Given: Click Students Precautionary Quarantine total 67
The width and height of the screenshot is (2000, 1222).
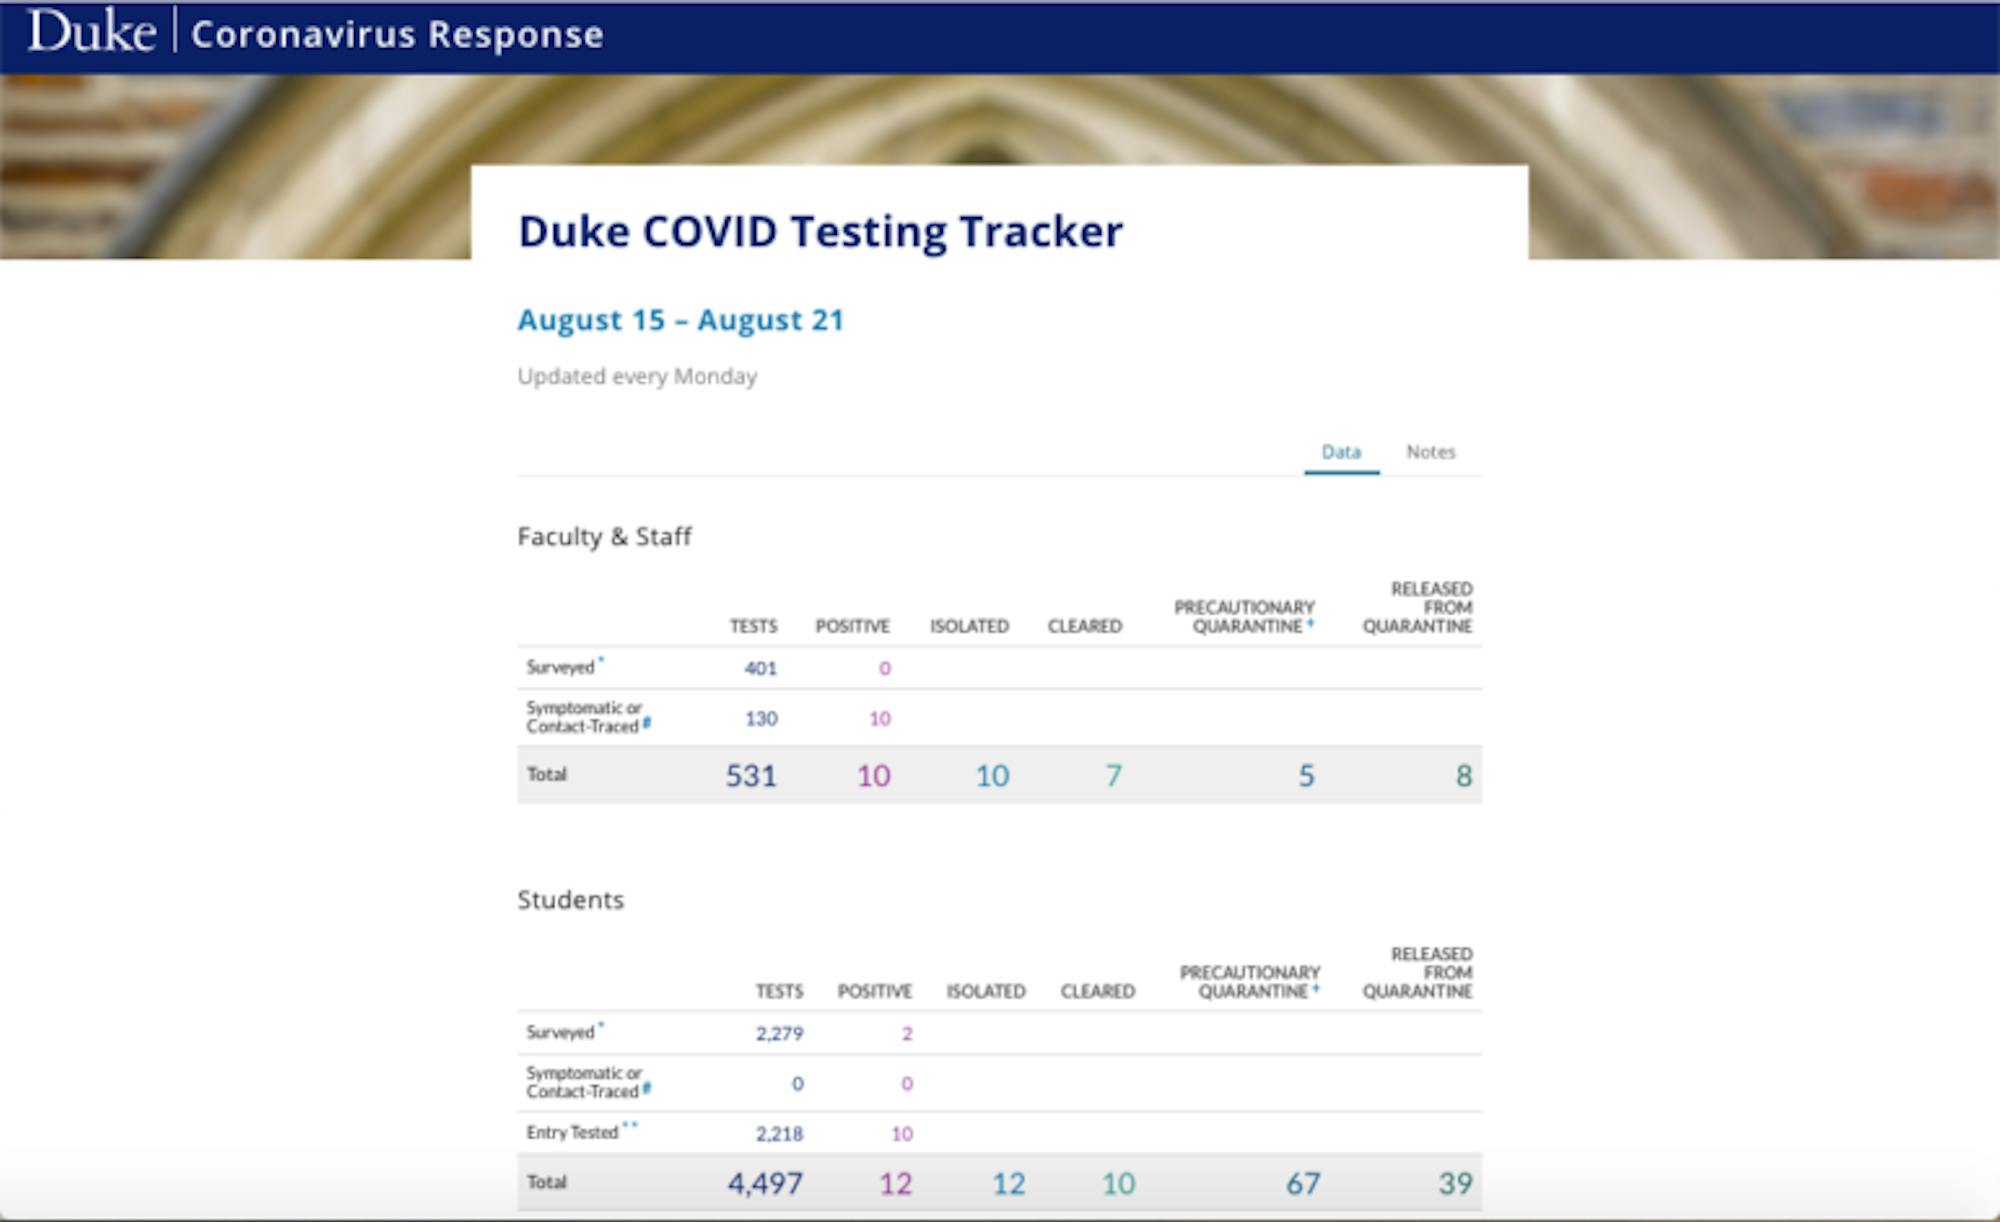Looking at the screenshot, I should pyautogui.click(x=1302, y=1184).
